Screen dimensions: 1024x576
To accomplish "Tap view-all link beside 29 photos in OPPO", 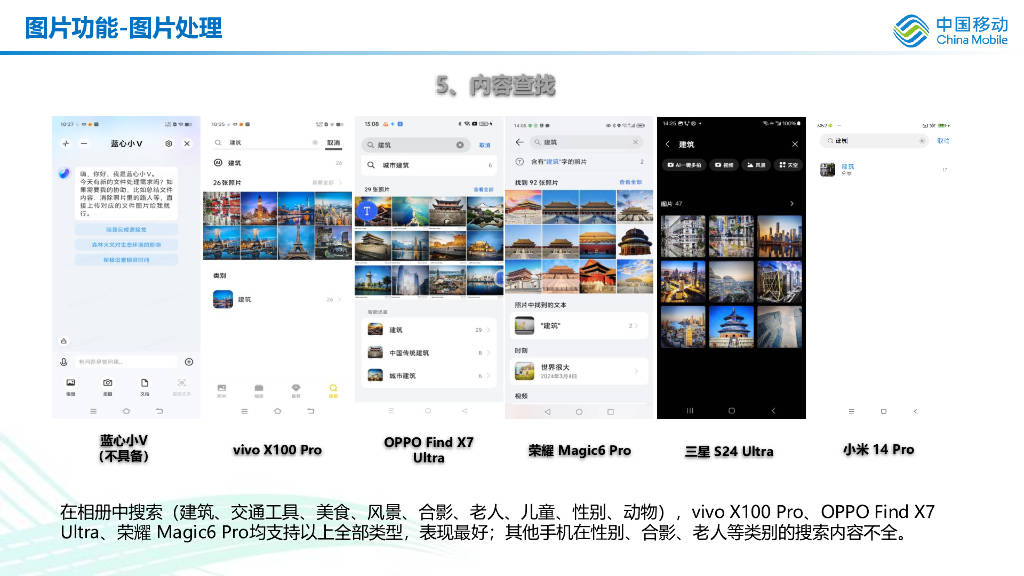I will 483,189.
